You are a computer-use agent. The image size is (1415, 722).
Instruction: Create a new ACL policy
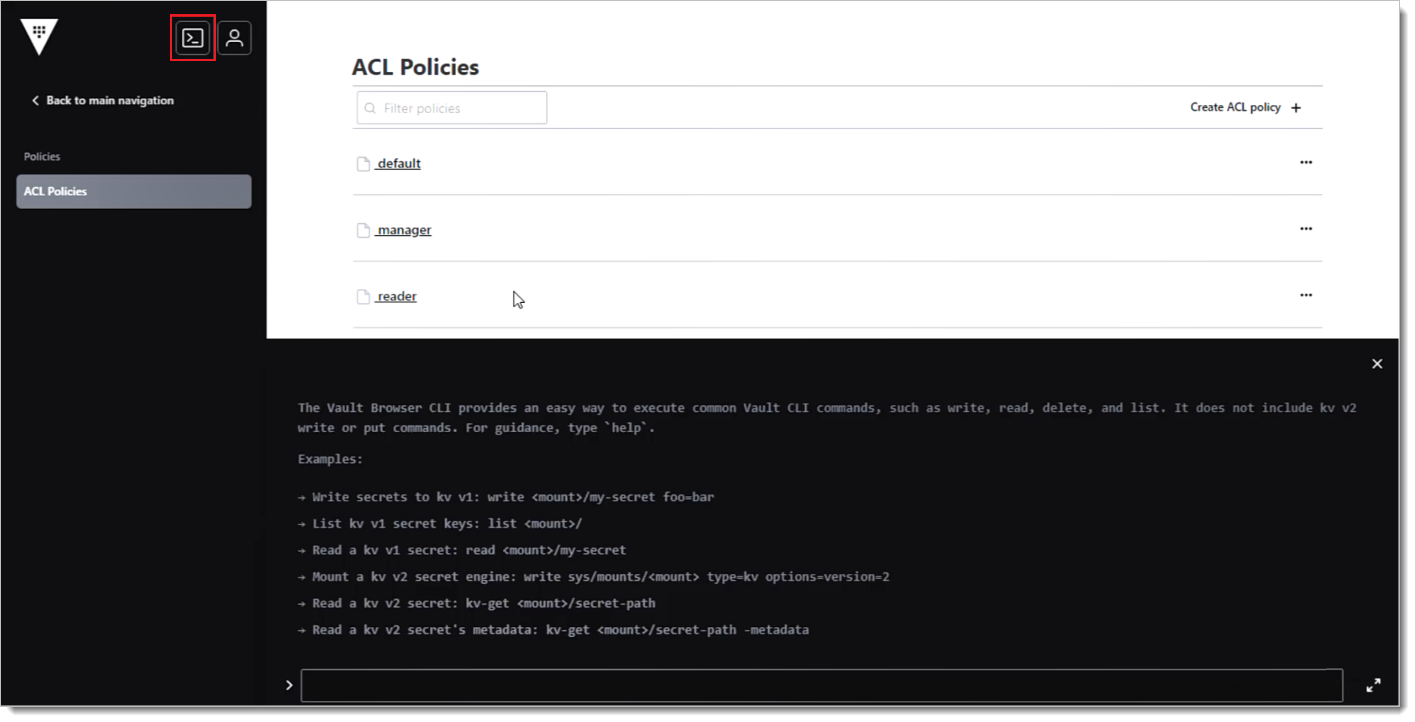1245,107
